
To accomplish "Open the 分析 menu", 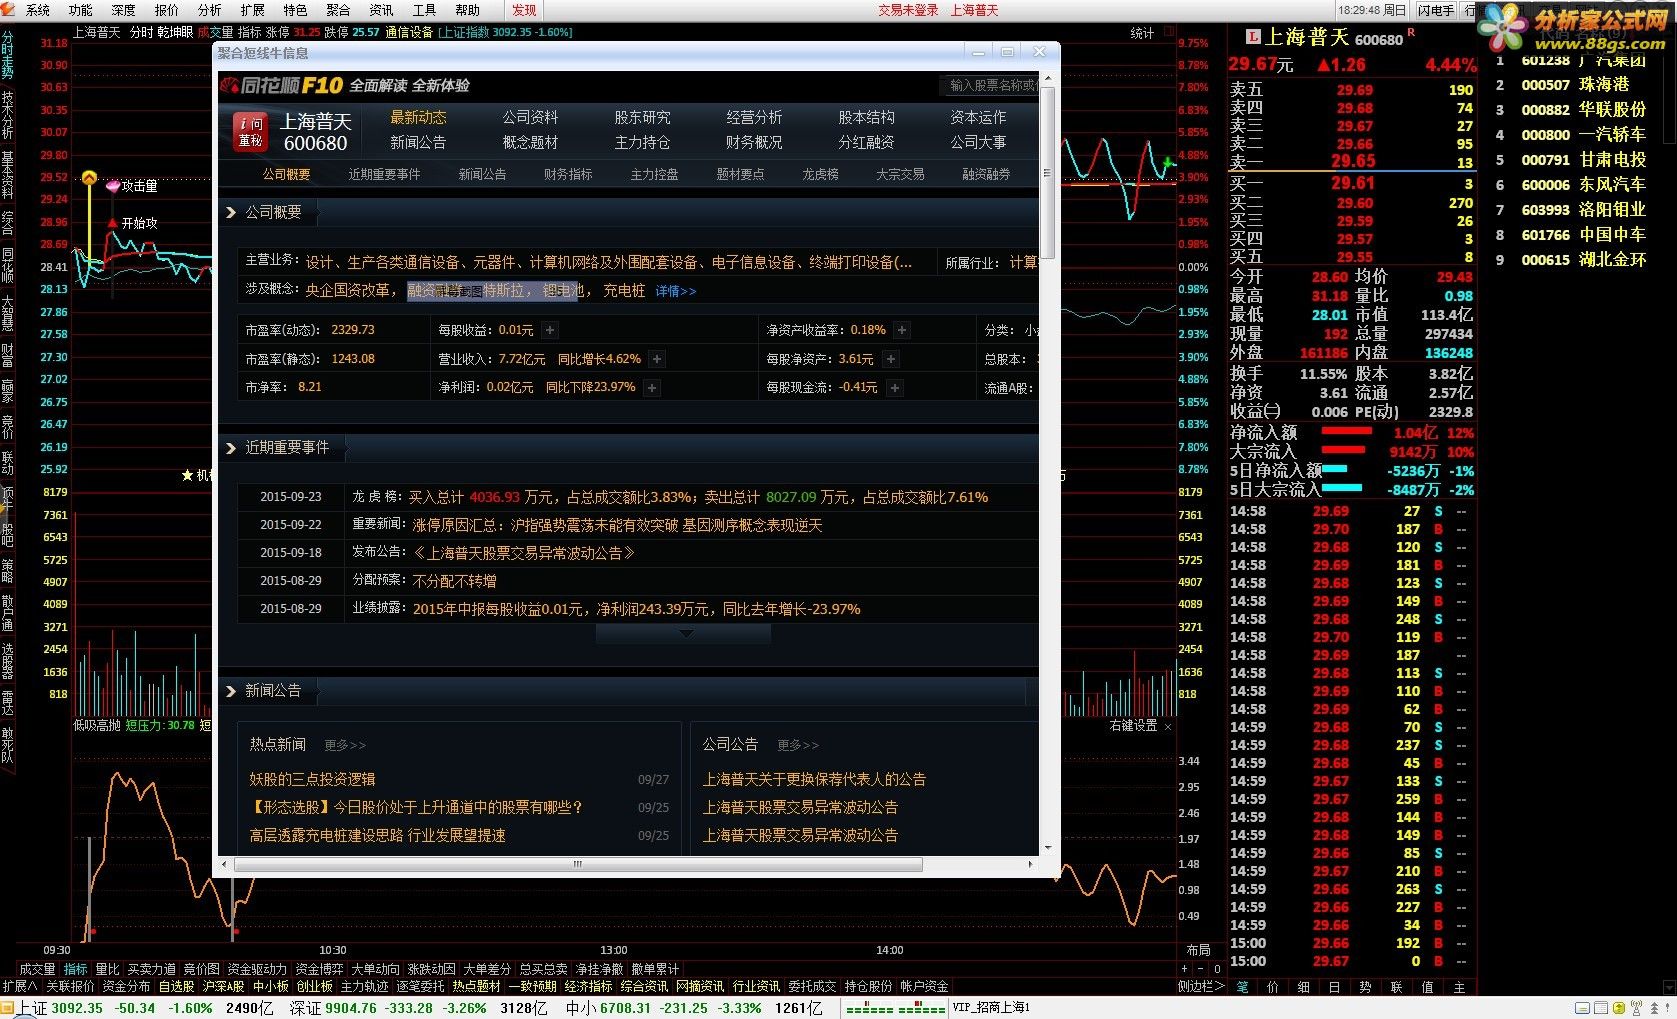I will pos(209,10).
